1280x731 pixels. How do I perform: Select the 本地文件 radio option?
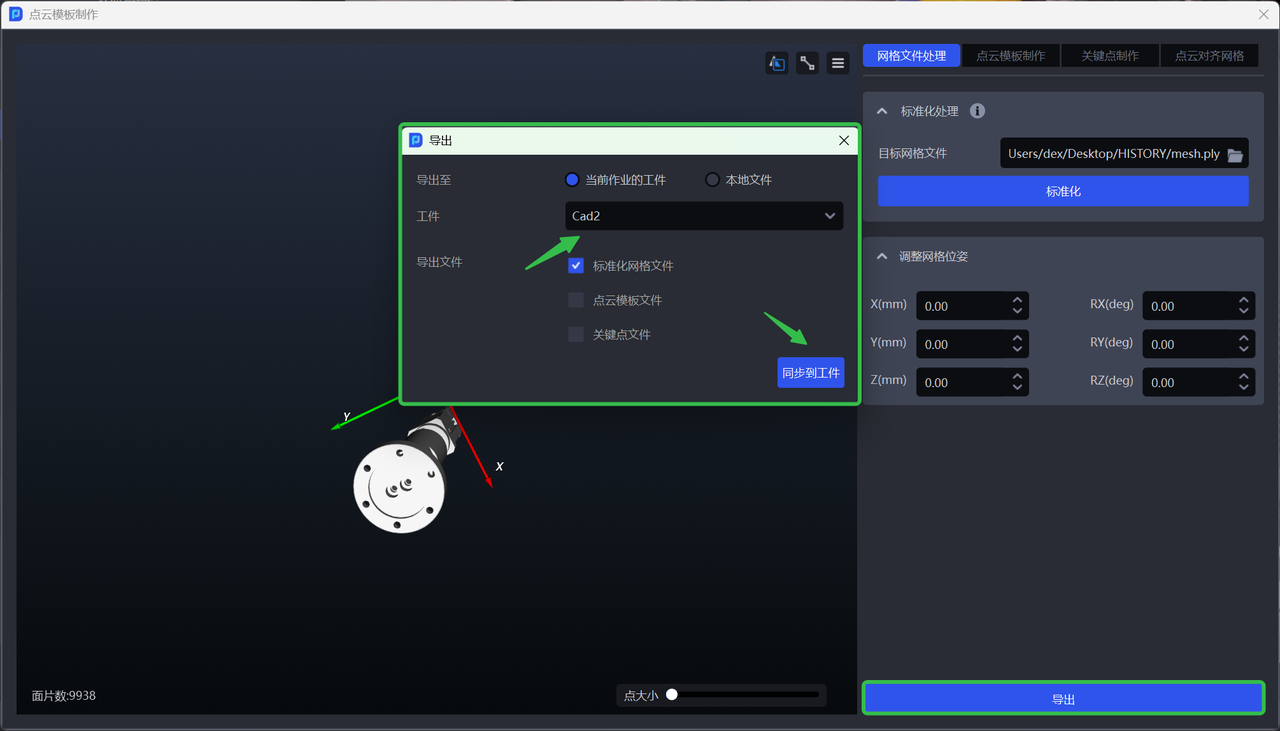[x=712, y=180]
